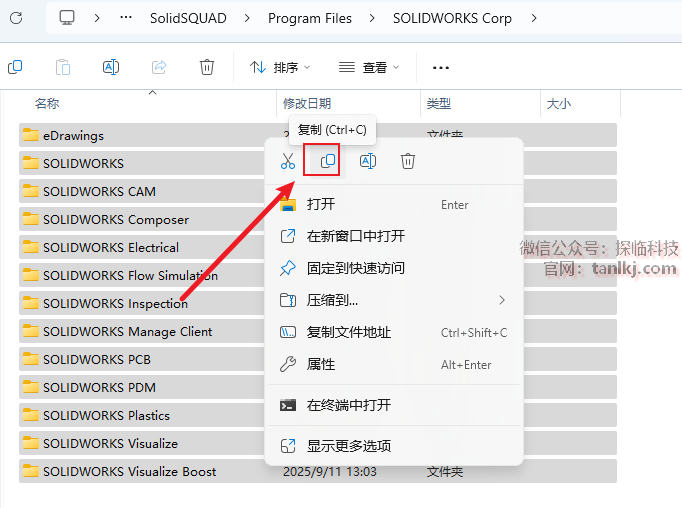Expand the chevron after SolidSQUAD
Viewport: 682px width, 508px height.
pos(247,18)
